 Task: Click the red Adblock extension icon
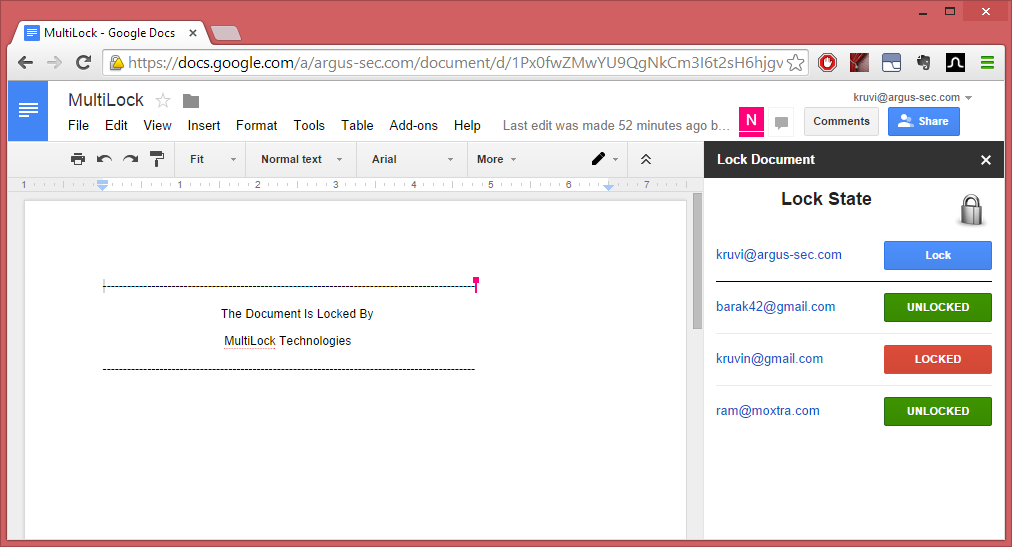(827, 63)
